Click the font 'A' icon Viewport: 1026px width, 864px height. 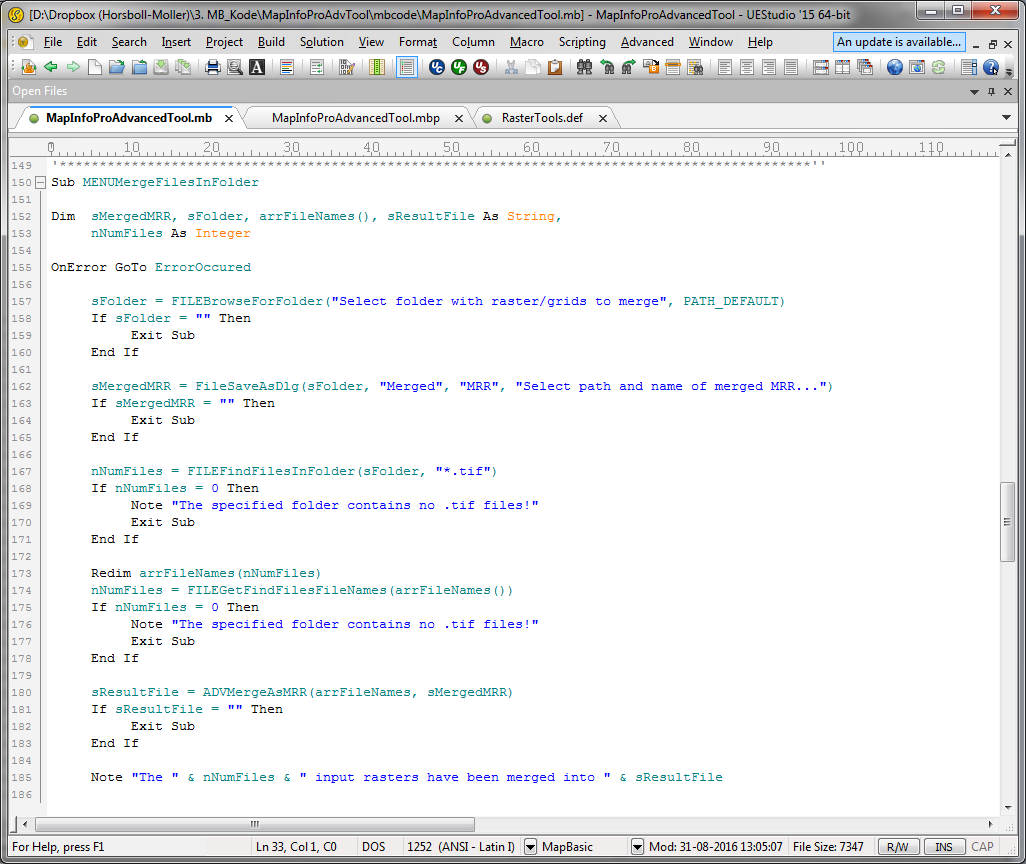(x=257, y=67)
